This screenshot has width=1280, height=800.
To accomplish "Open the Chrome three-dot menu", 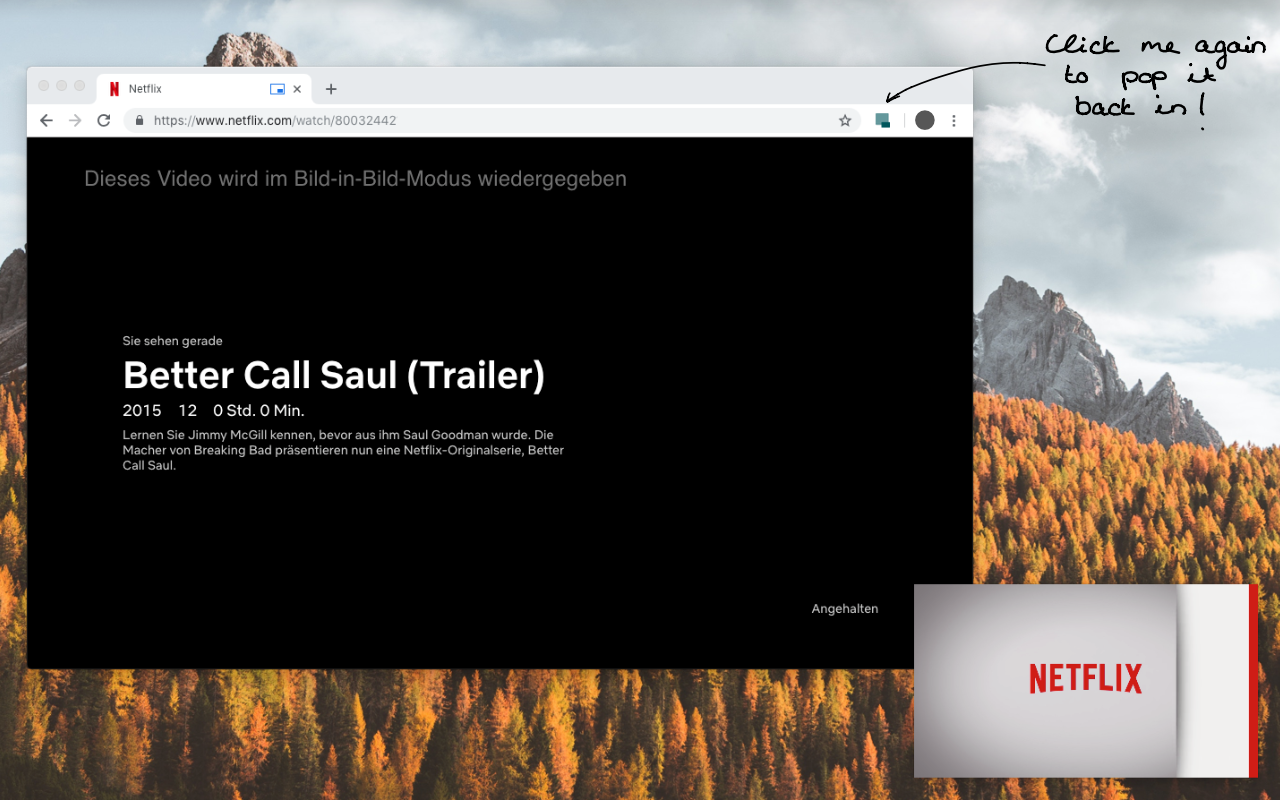I will [954, 120].
